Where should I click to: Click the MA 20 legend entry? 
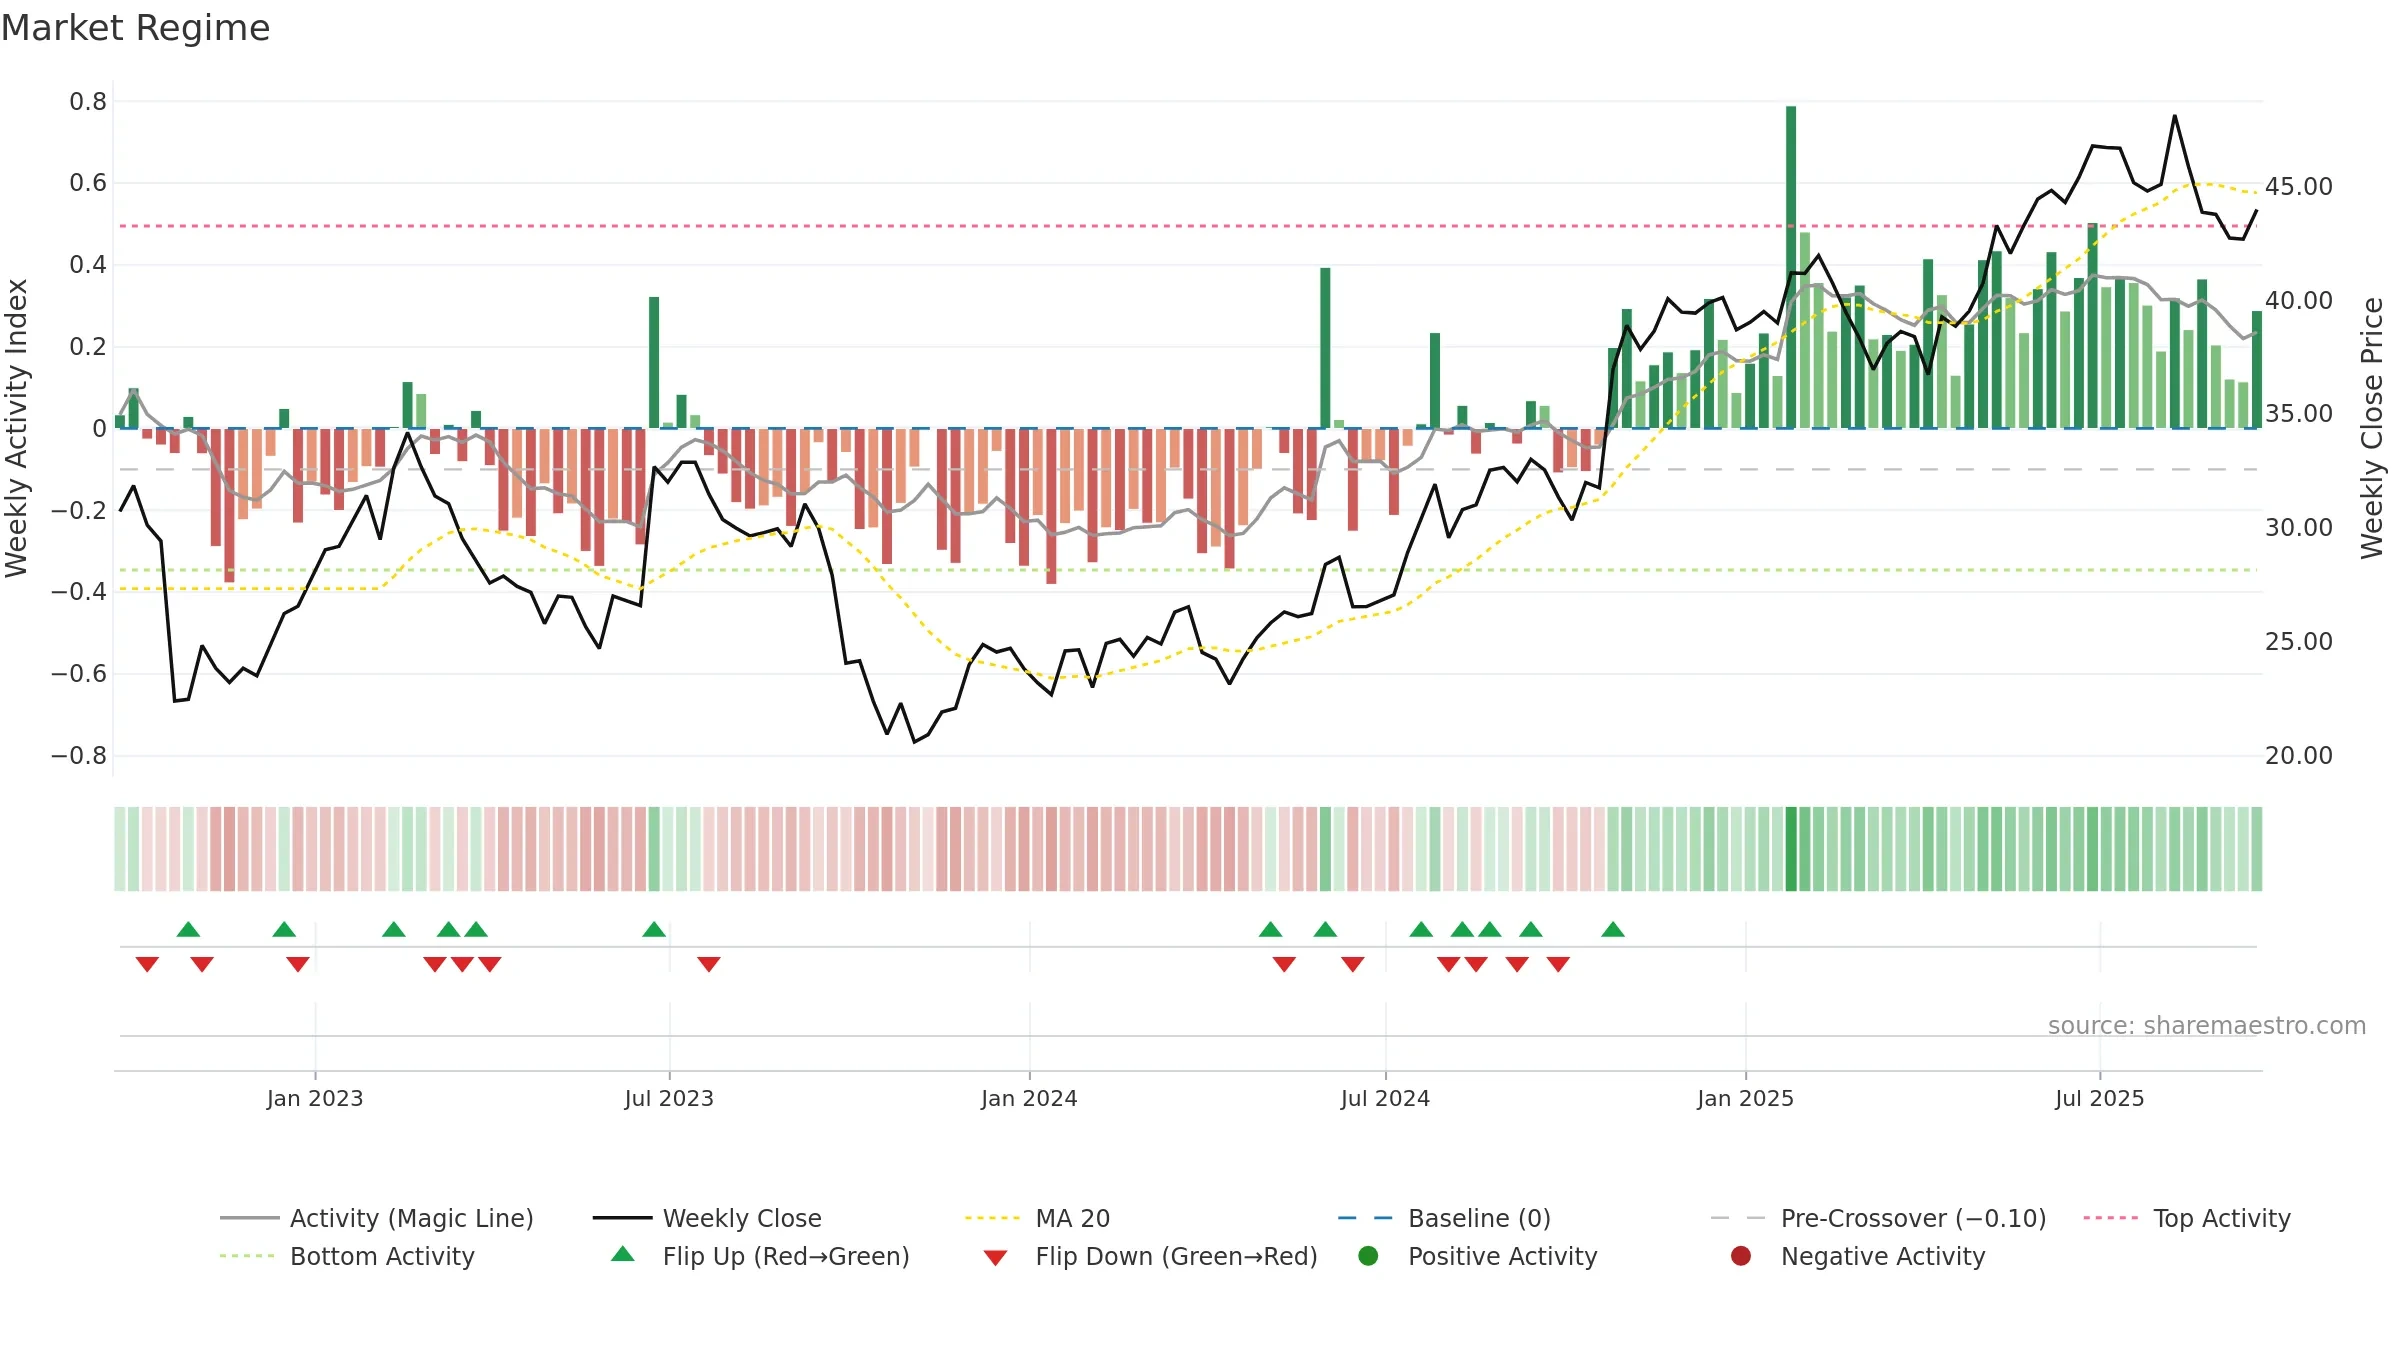tap(1037, 1218)
